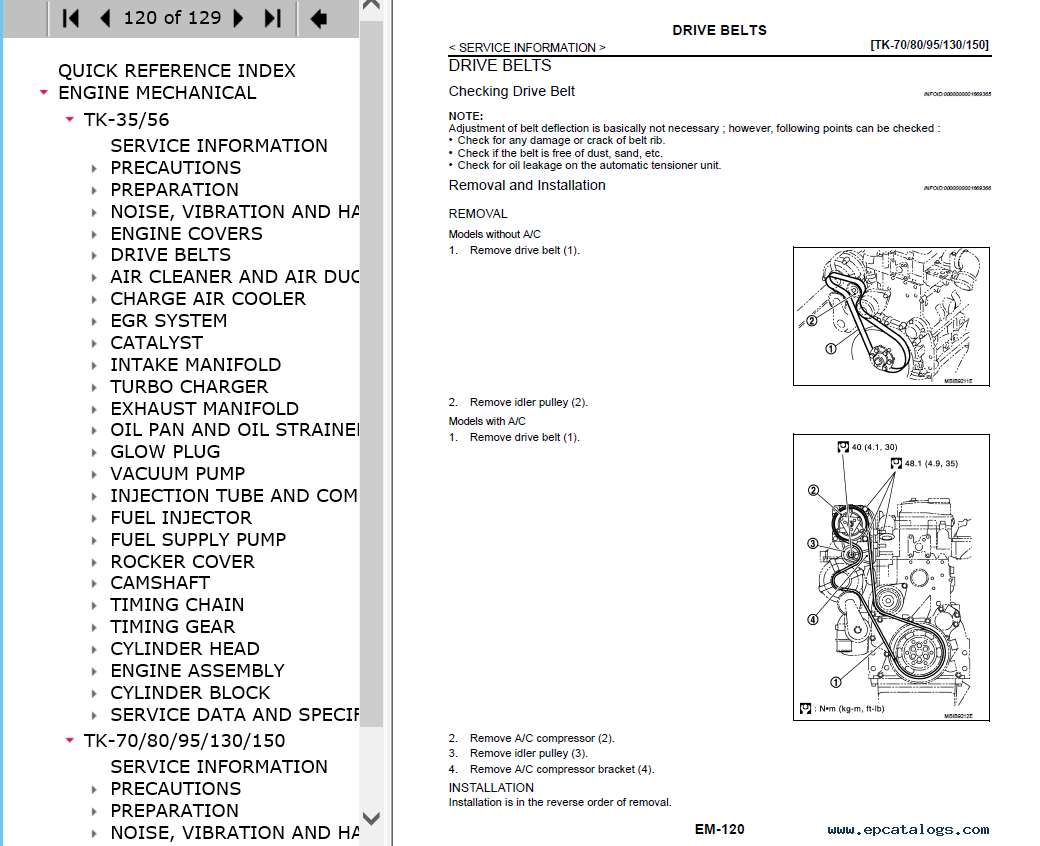1040x846 pixels.
Task: Click the 'Remove idler pulley (2).' step
Action: click(x=529, y=402)
